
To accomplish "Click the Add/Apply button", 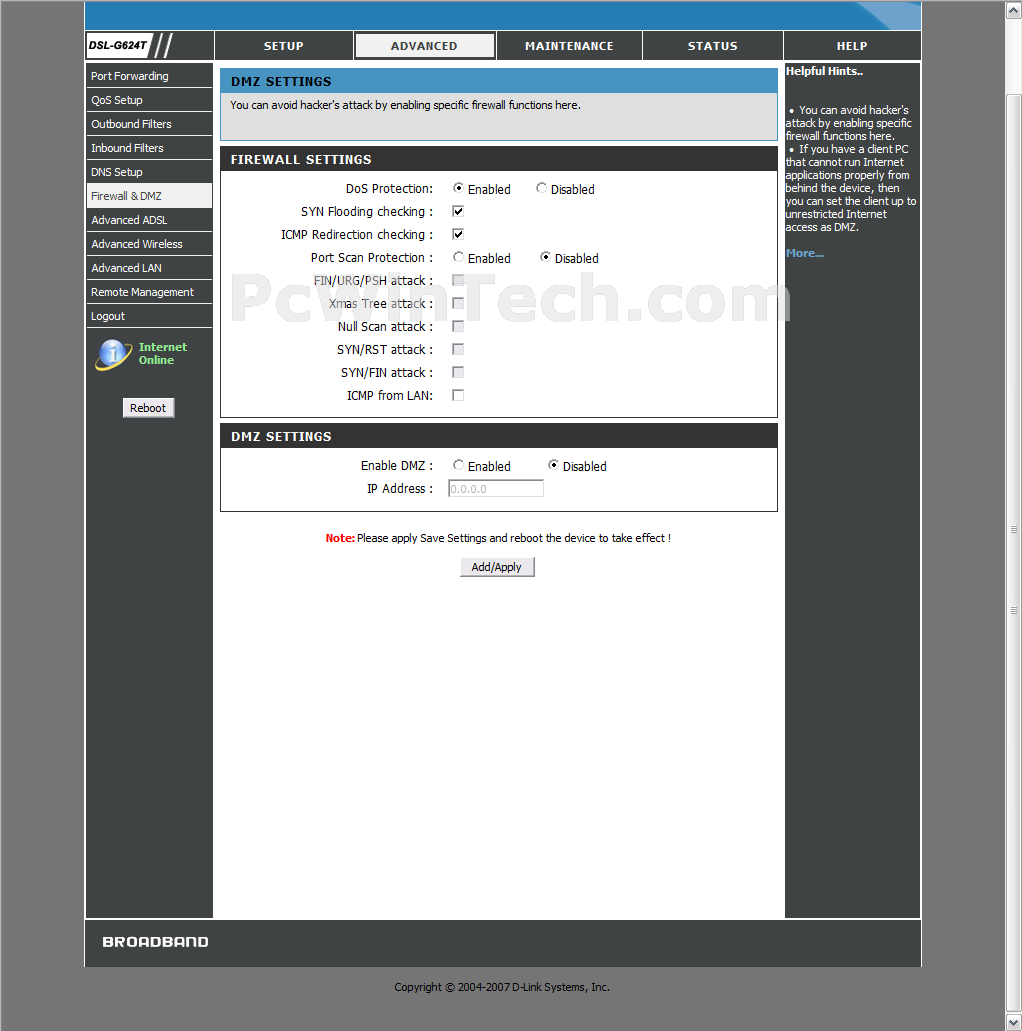I will coord(497,567).
